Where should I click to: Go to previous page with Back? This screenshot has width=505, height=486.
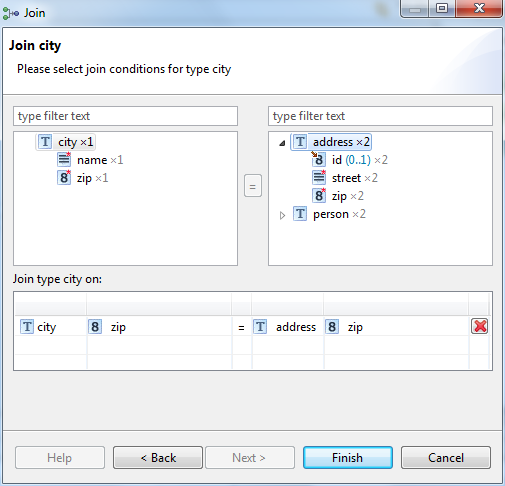click(158, 458)
